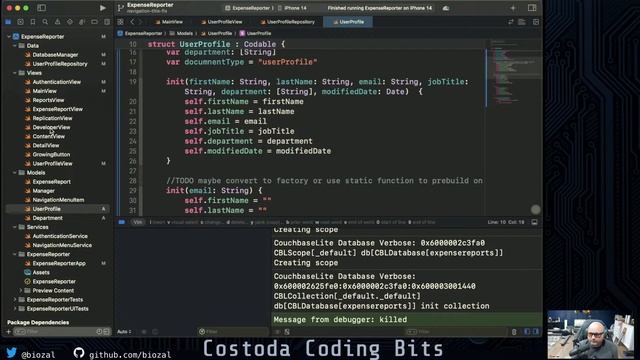Screen dimensions: 640x360
Task: Run the project with the play button
Action: (102, 8)
